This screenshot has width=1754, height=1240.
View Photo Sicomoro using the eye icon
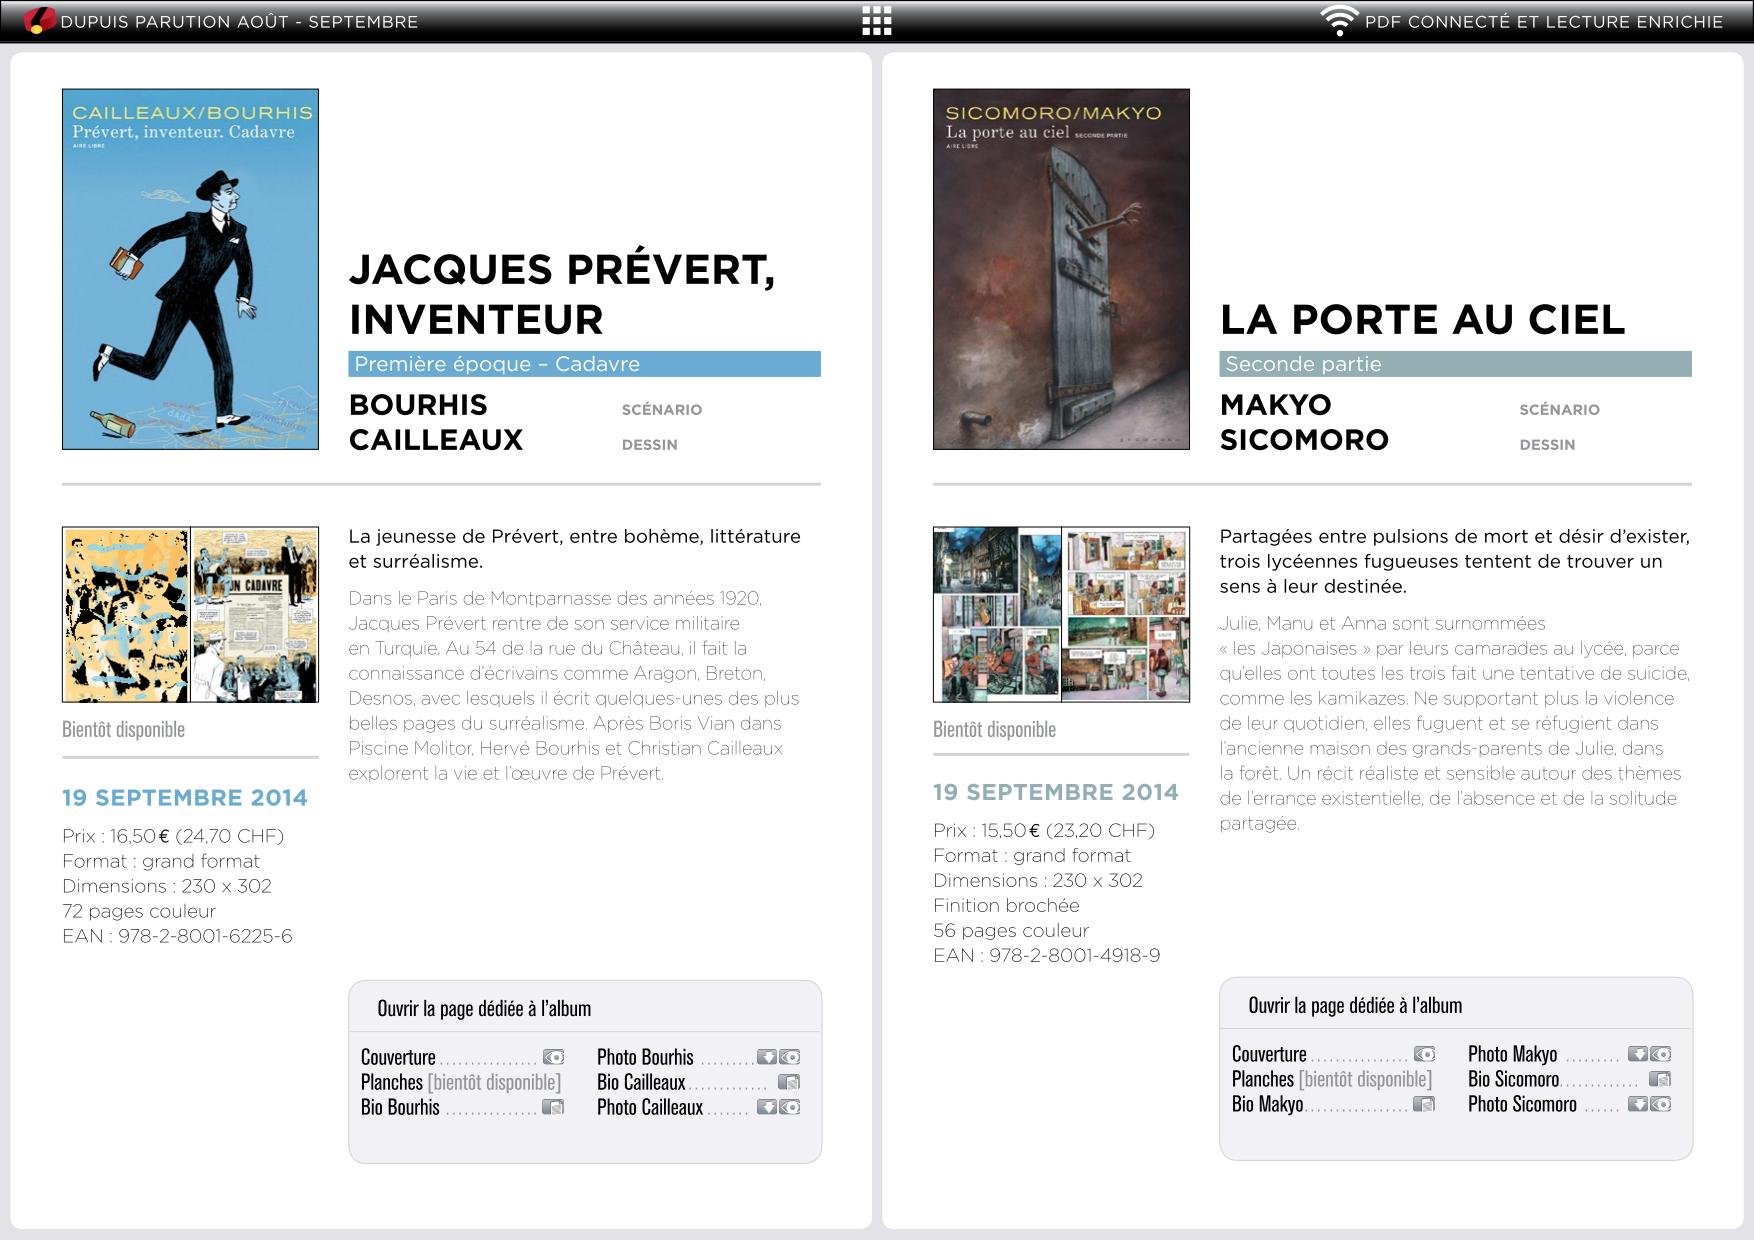pyautogui.click(x=1661, y=1104)
